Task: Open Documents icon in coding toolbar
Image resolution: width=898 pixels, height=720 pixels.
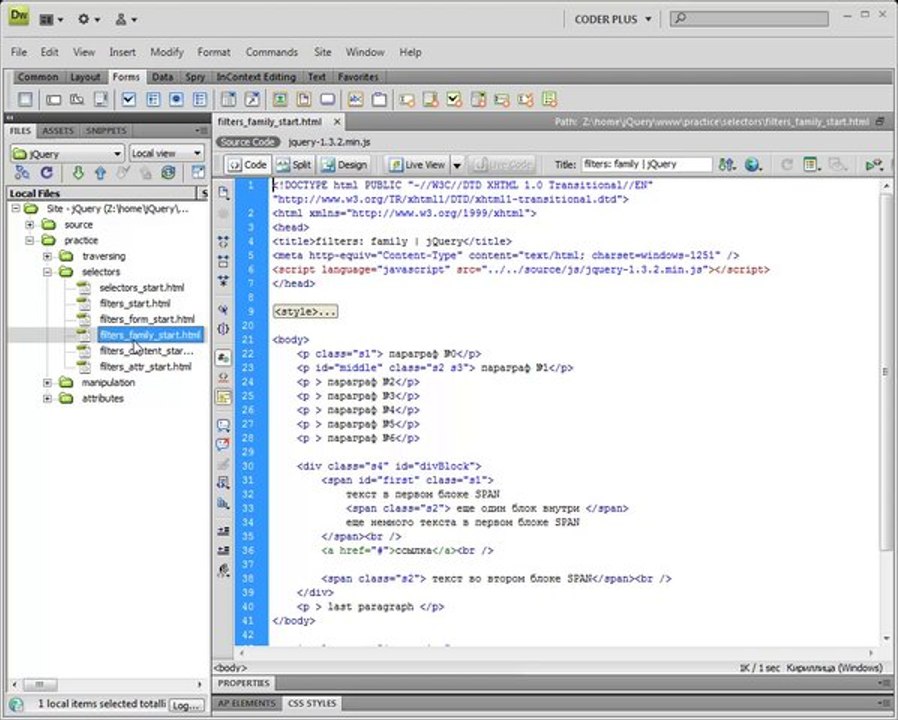Action: [223, 193]
